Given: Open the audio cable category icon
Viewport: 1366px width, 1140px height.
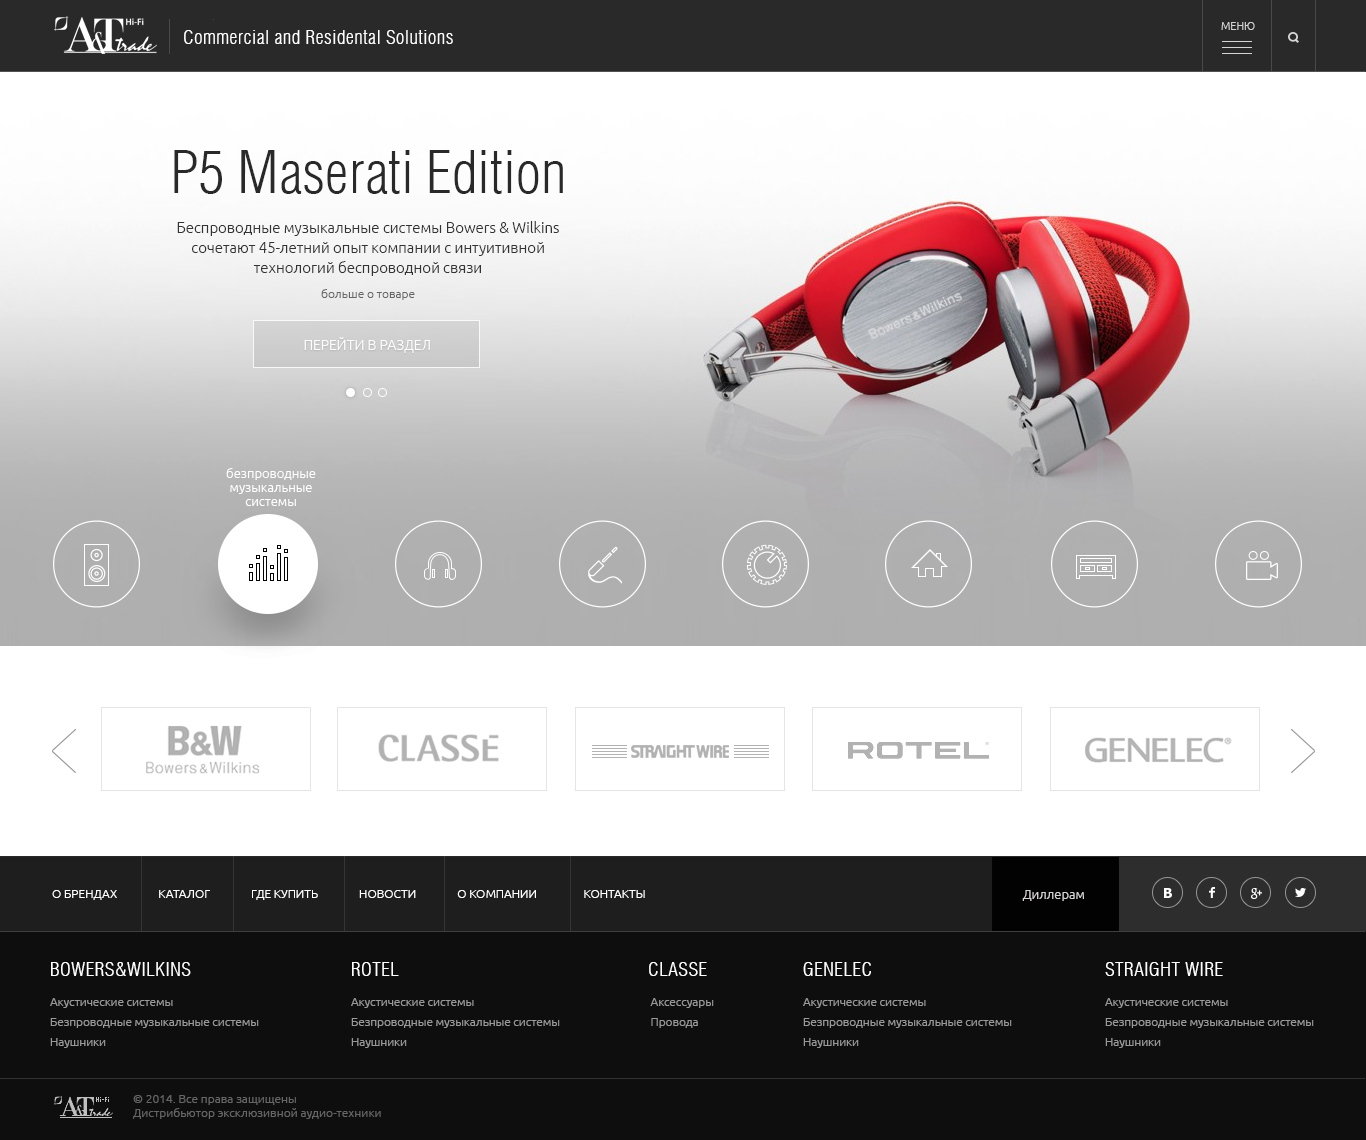Looking at the screenshot, I should (602, 564).
